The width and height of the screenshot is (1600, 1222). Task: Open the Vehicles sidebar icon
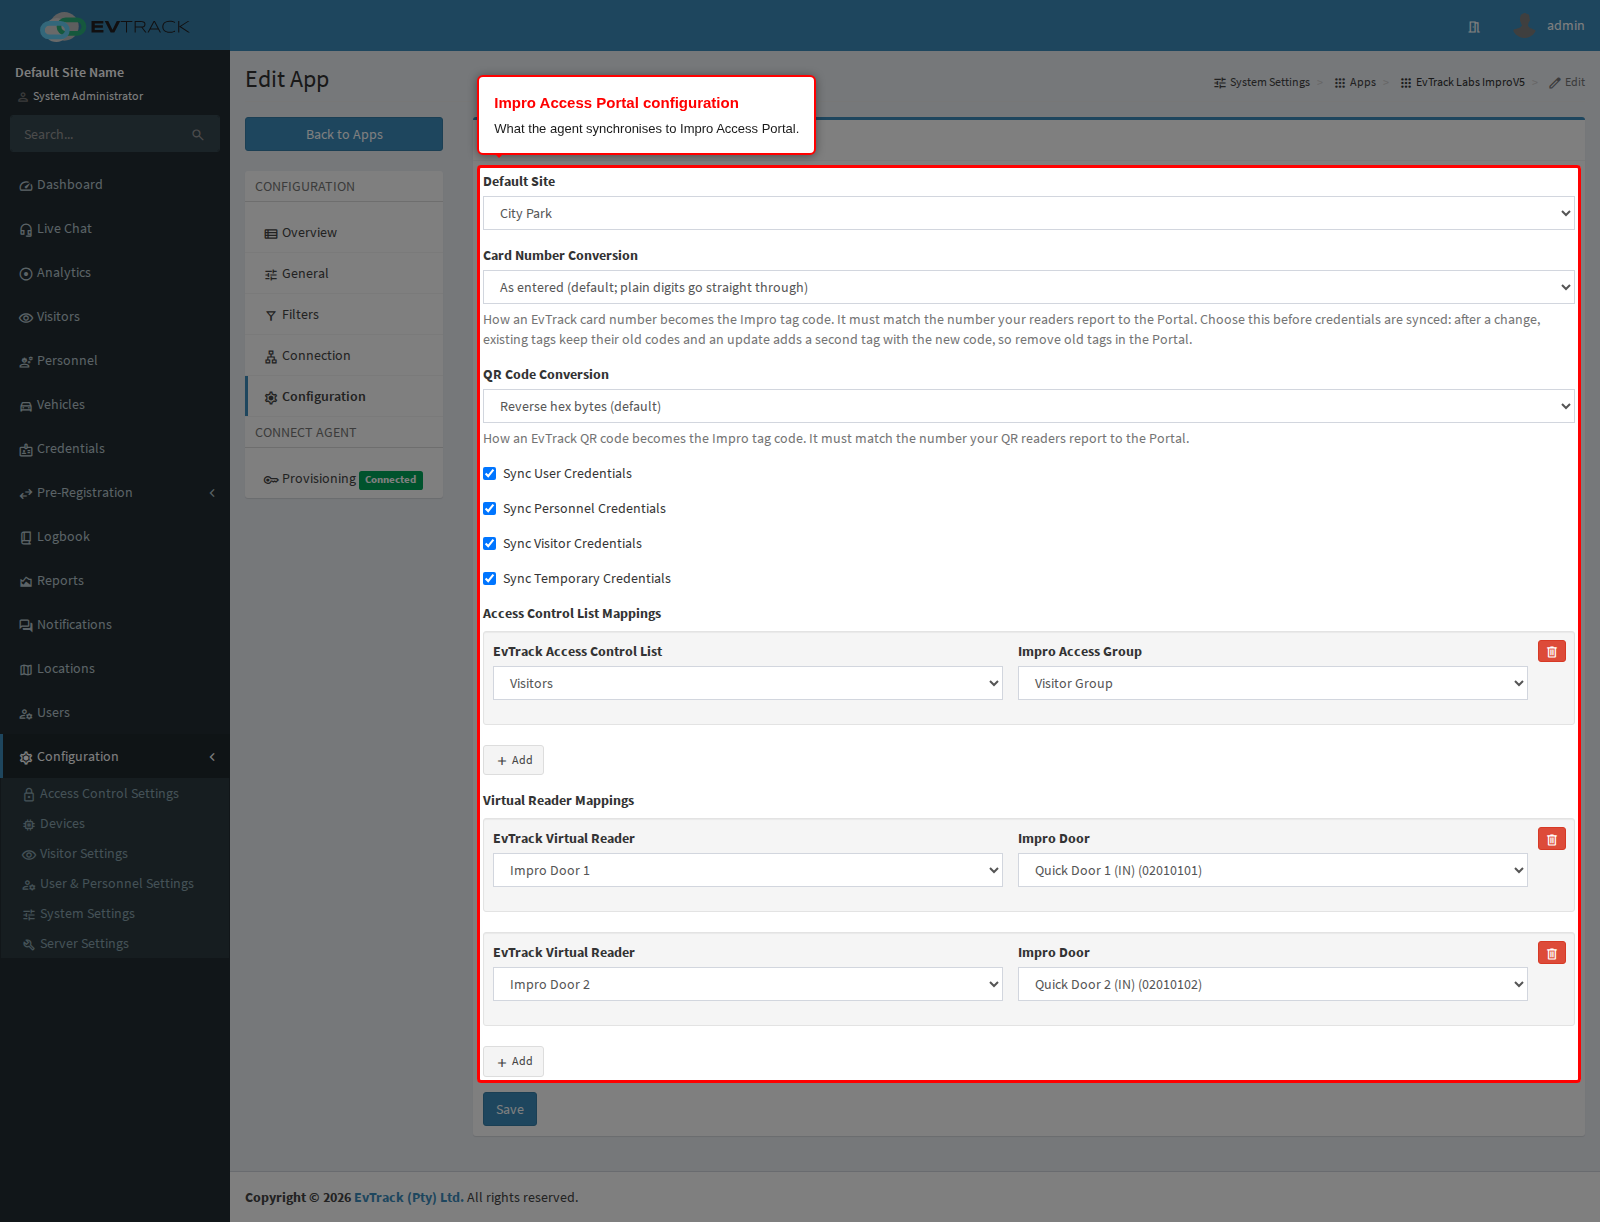[26, 406]
